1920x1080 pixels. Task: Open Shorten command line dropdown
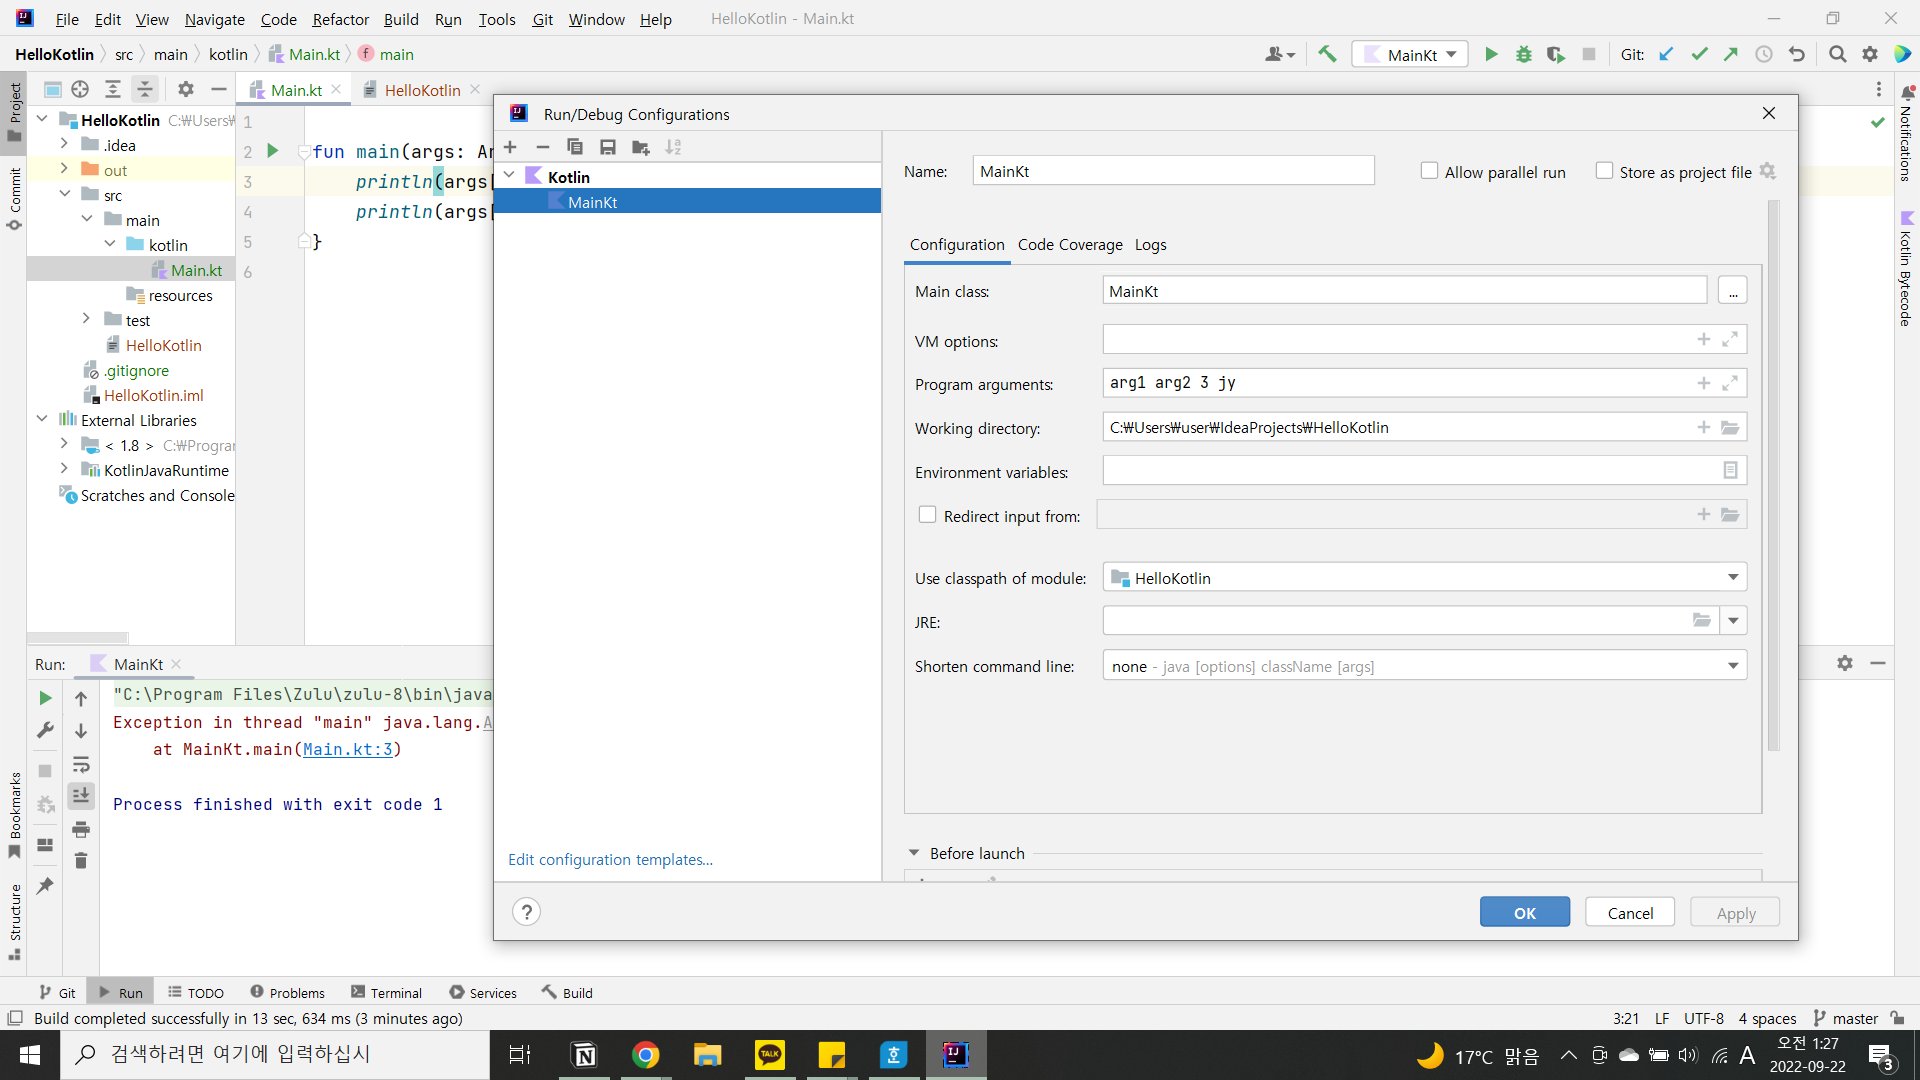coord(1733,666)
